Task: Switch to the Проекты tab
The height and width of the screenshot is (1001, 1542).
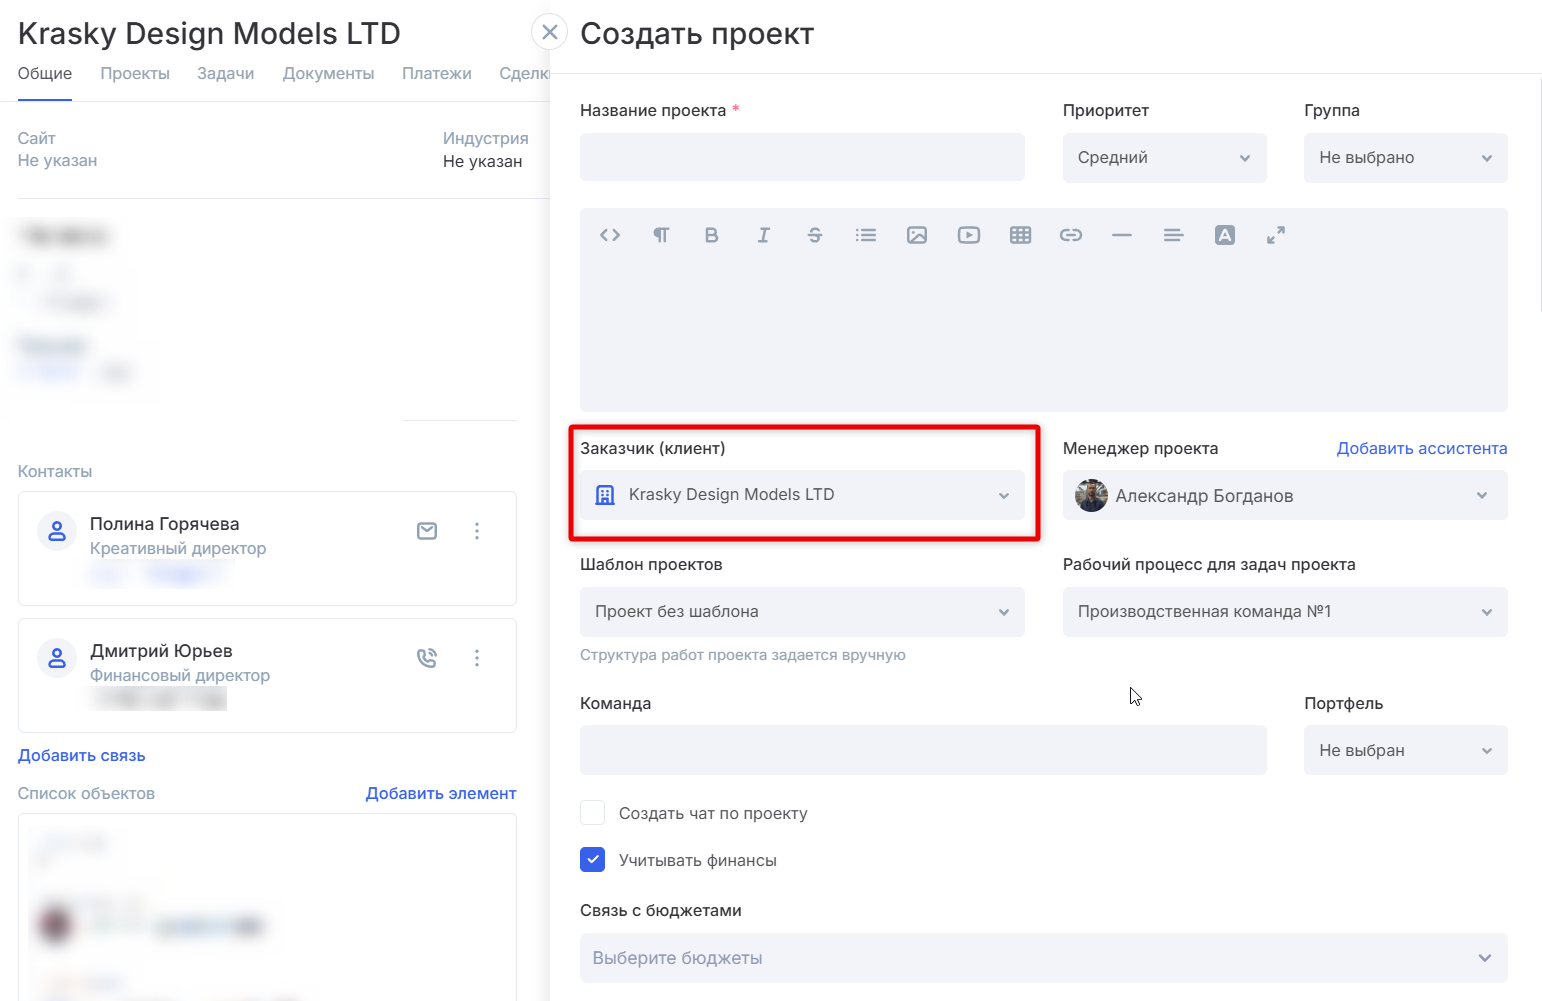Action: (135, 74)
